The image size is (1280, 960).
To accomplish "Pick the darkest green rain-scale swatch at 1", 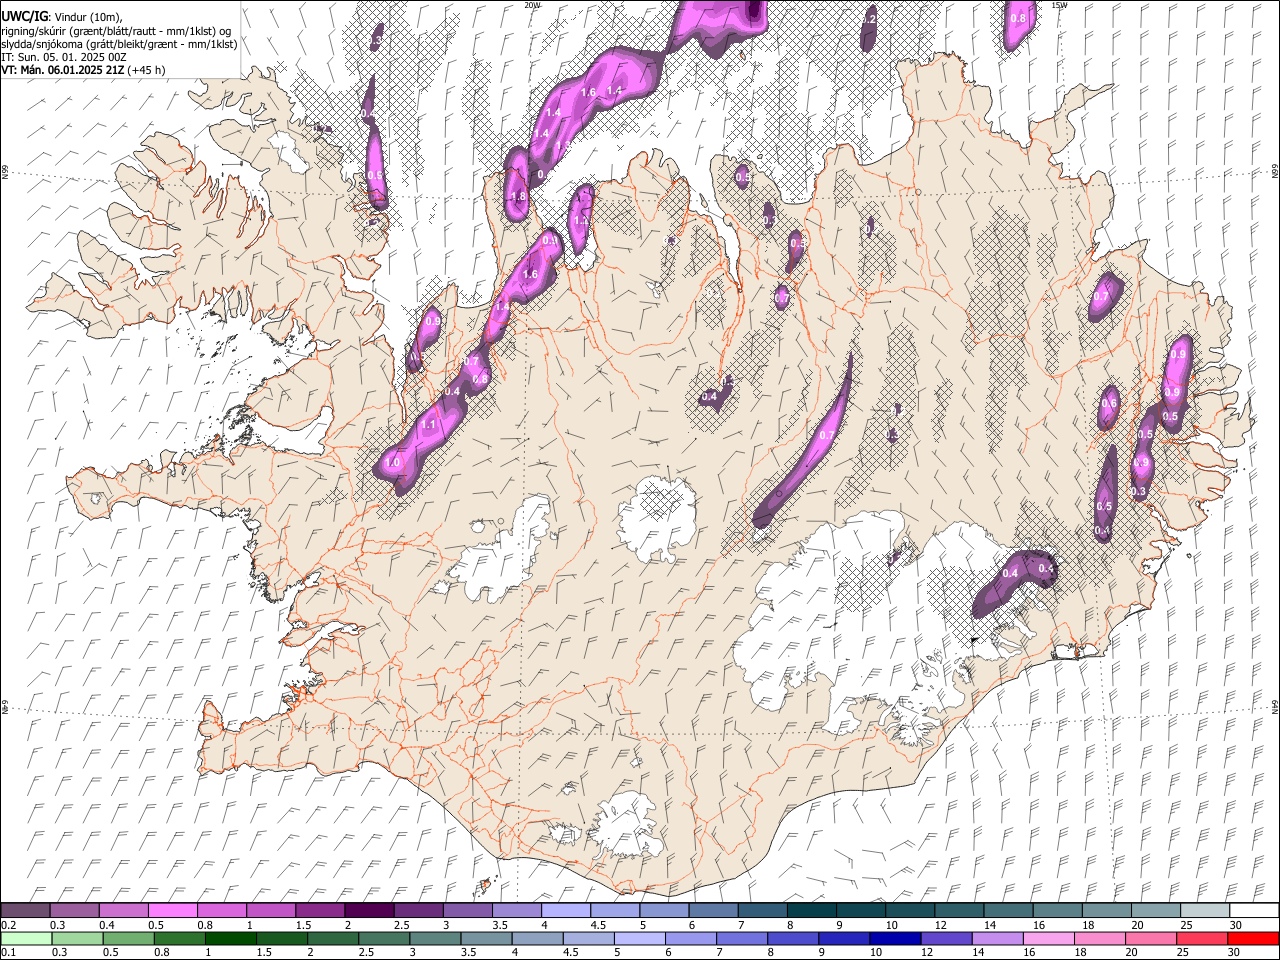I will coord(230,938).
